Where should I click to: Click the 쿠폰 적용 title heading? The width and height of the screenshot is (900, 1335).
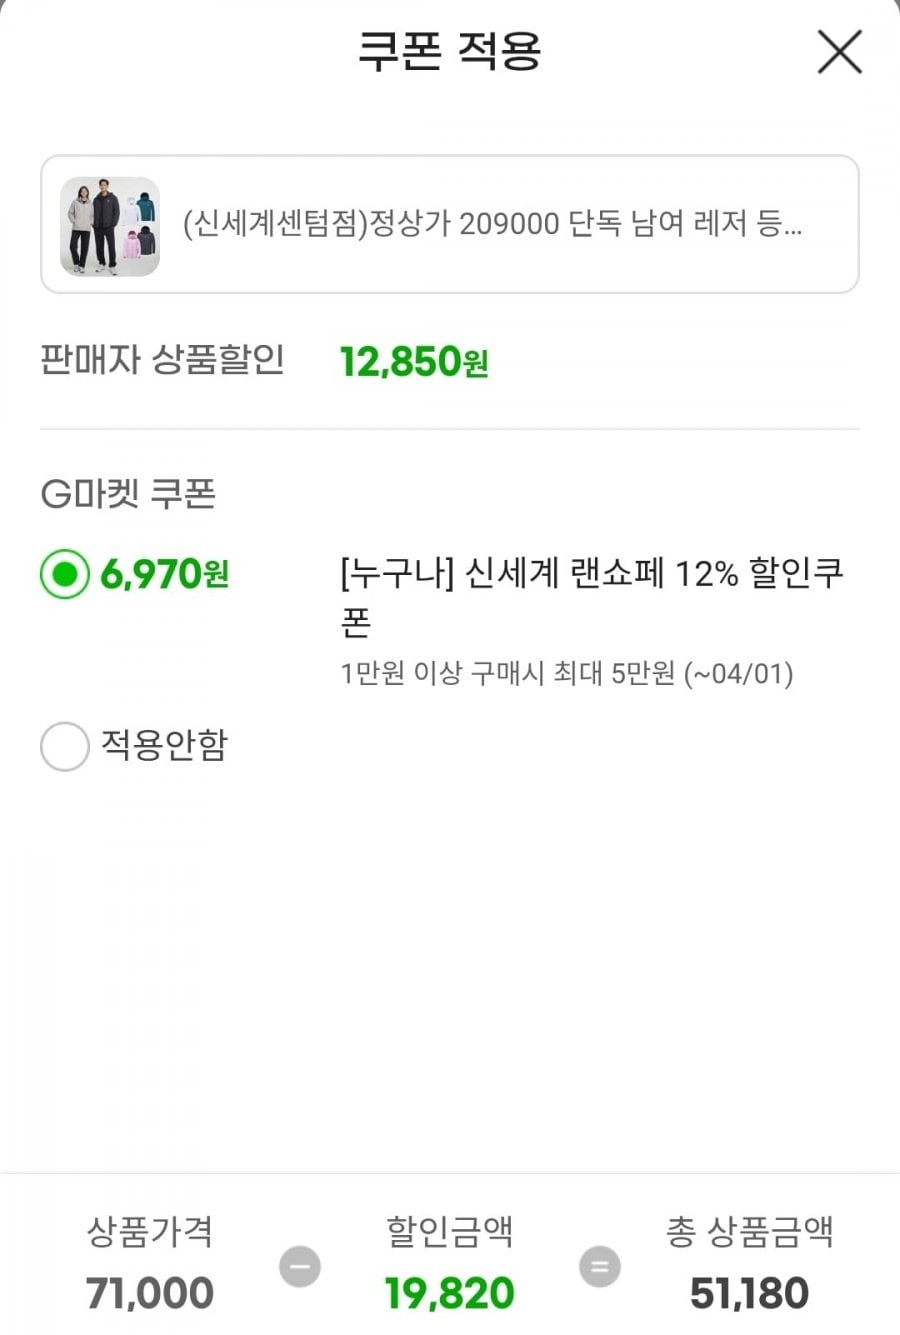pyautogui.click(x=449, y=50)
